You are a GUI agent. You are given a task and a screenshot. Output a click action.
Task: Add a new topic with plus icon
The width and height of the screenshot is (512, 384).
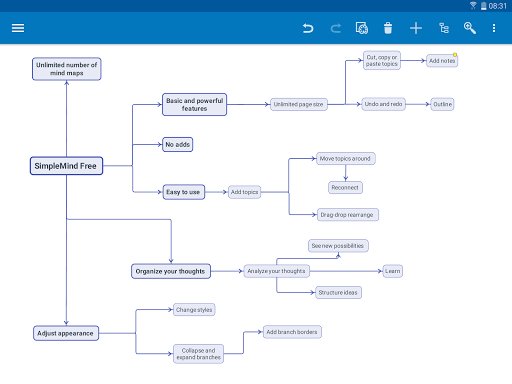click(416, 28)
